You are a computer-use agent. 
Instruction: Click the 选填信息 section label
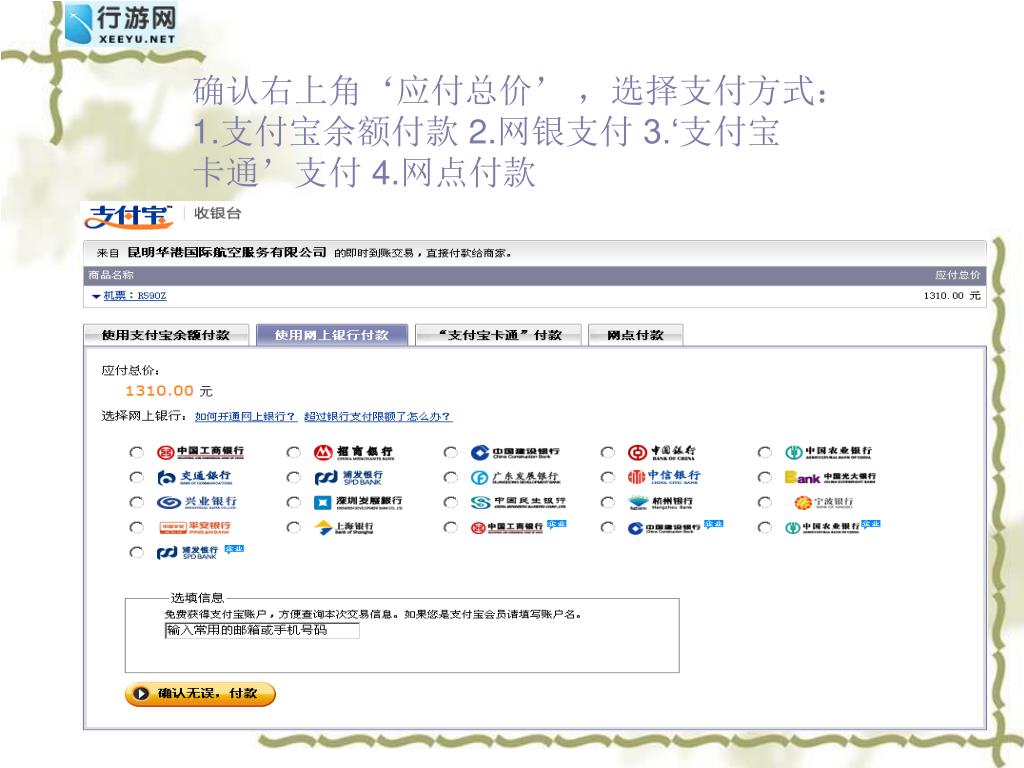[x=197, y=598]
